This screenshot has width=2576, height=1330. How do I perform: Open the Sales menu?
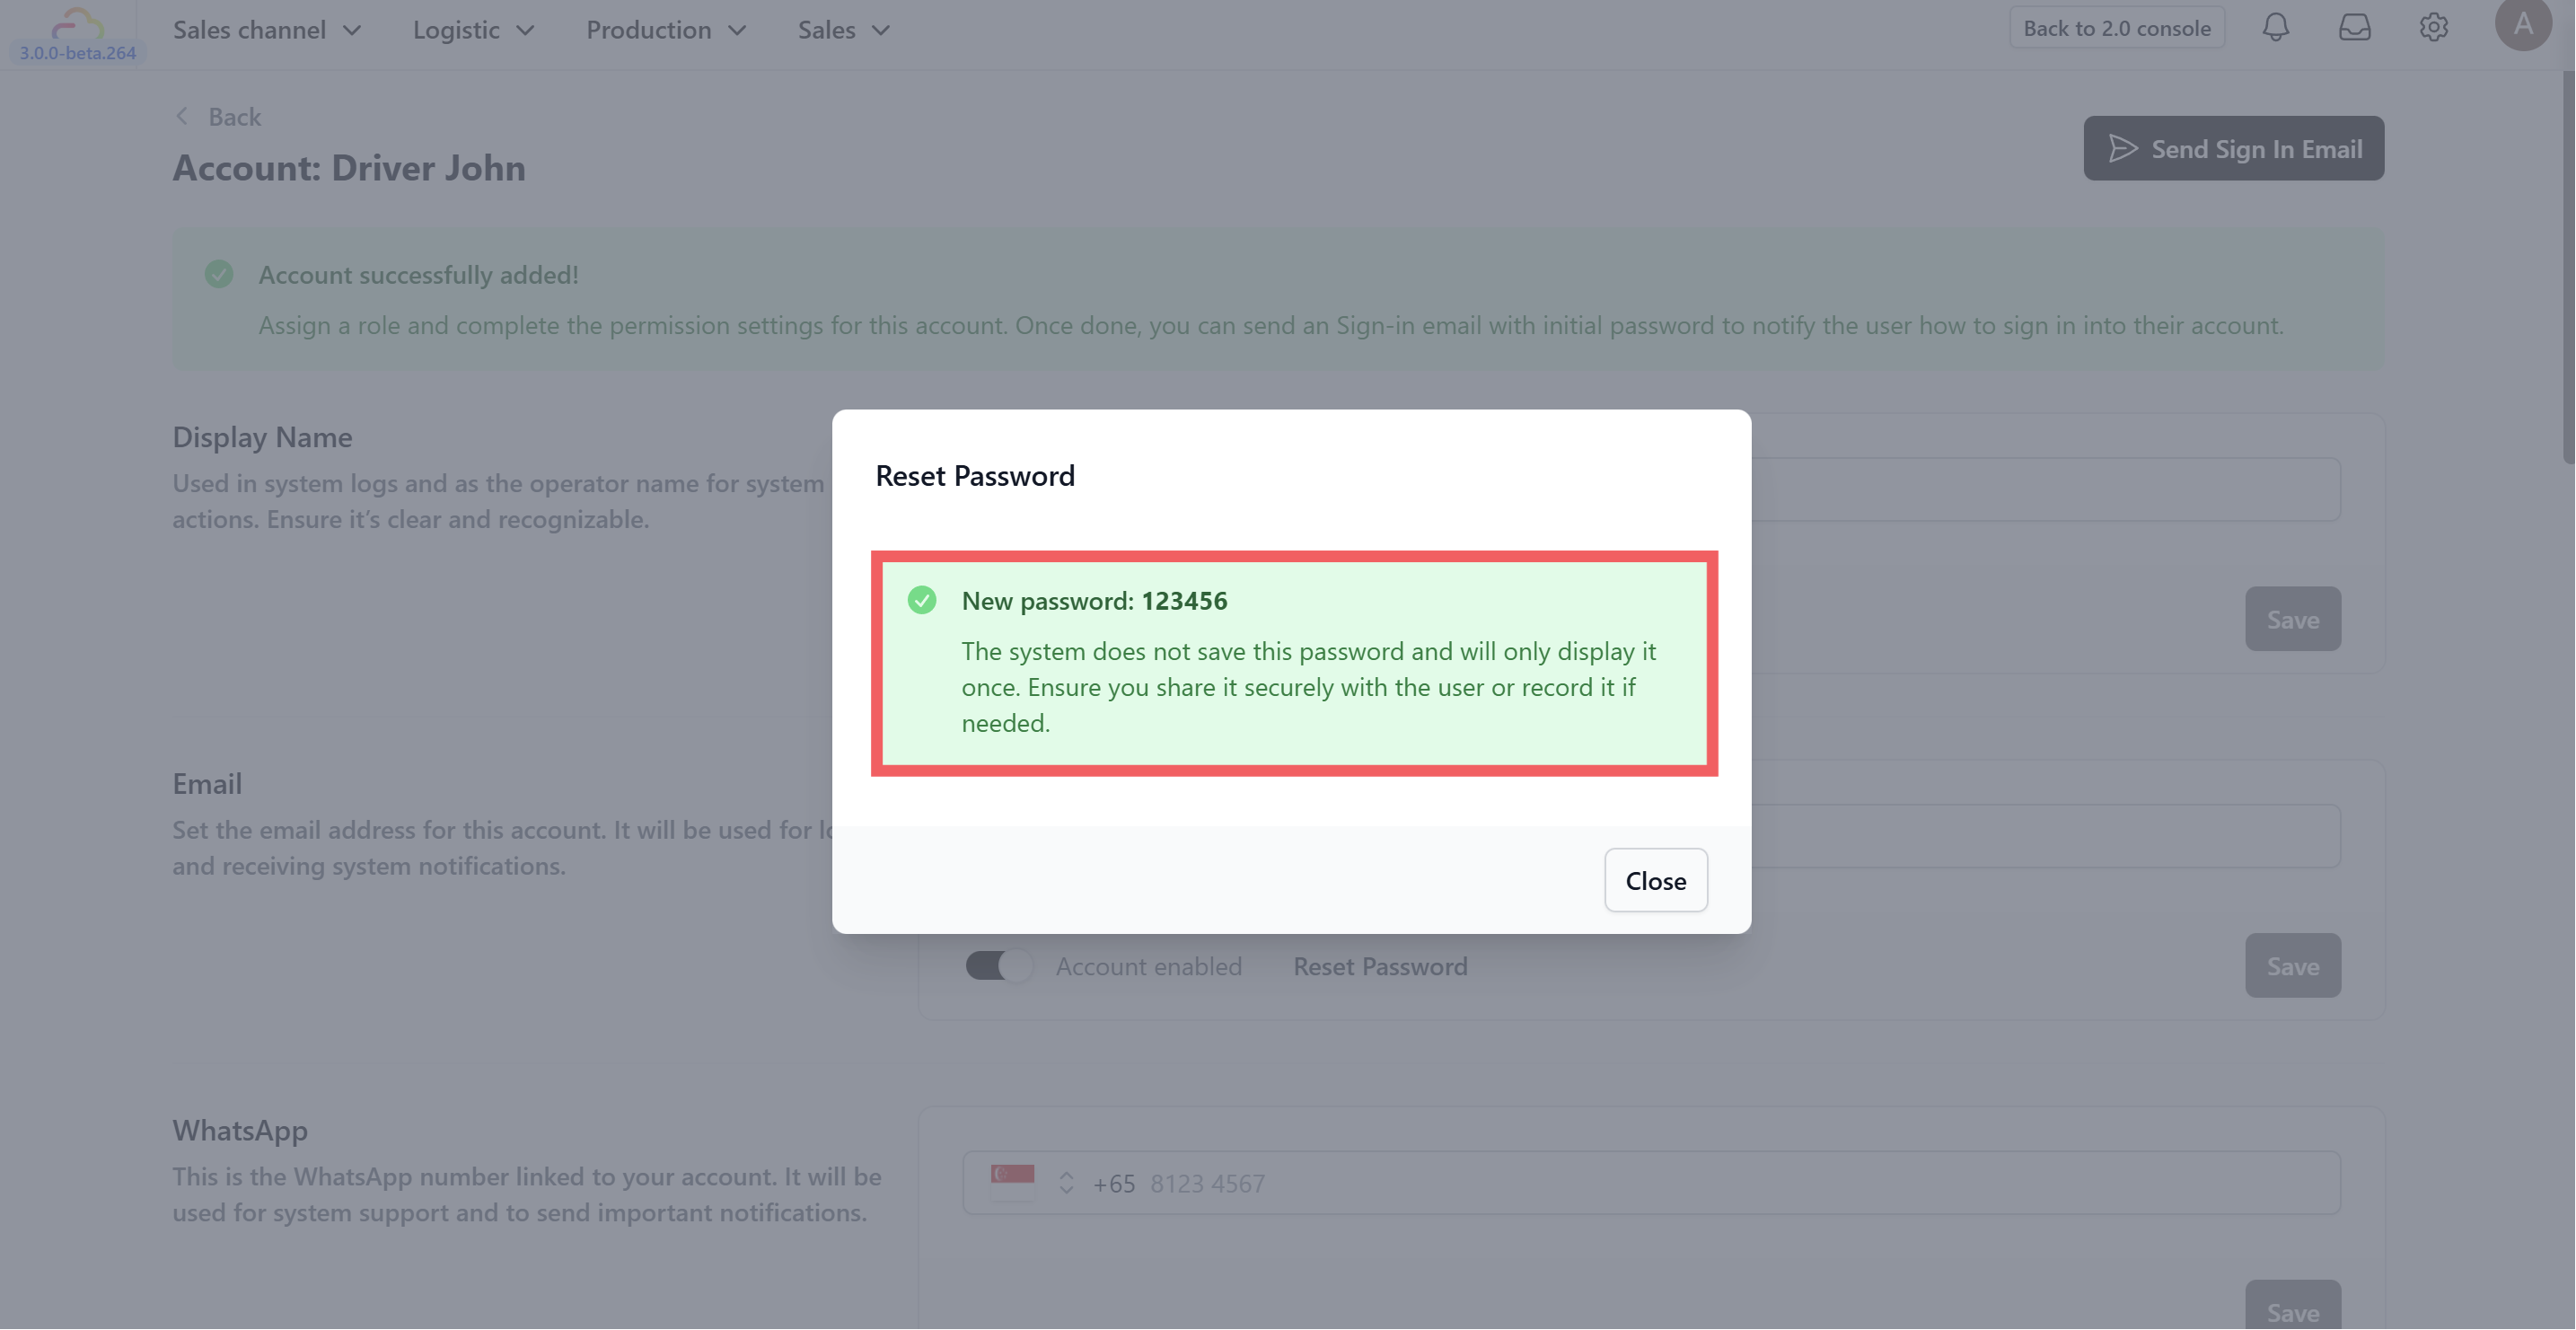[843, 30]
